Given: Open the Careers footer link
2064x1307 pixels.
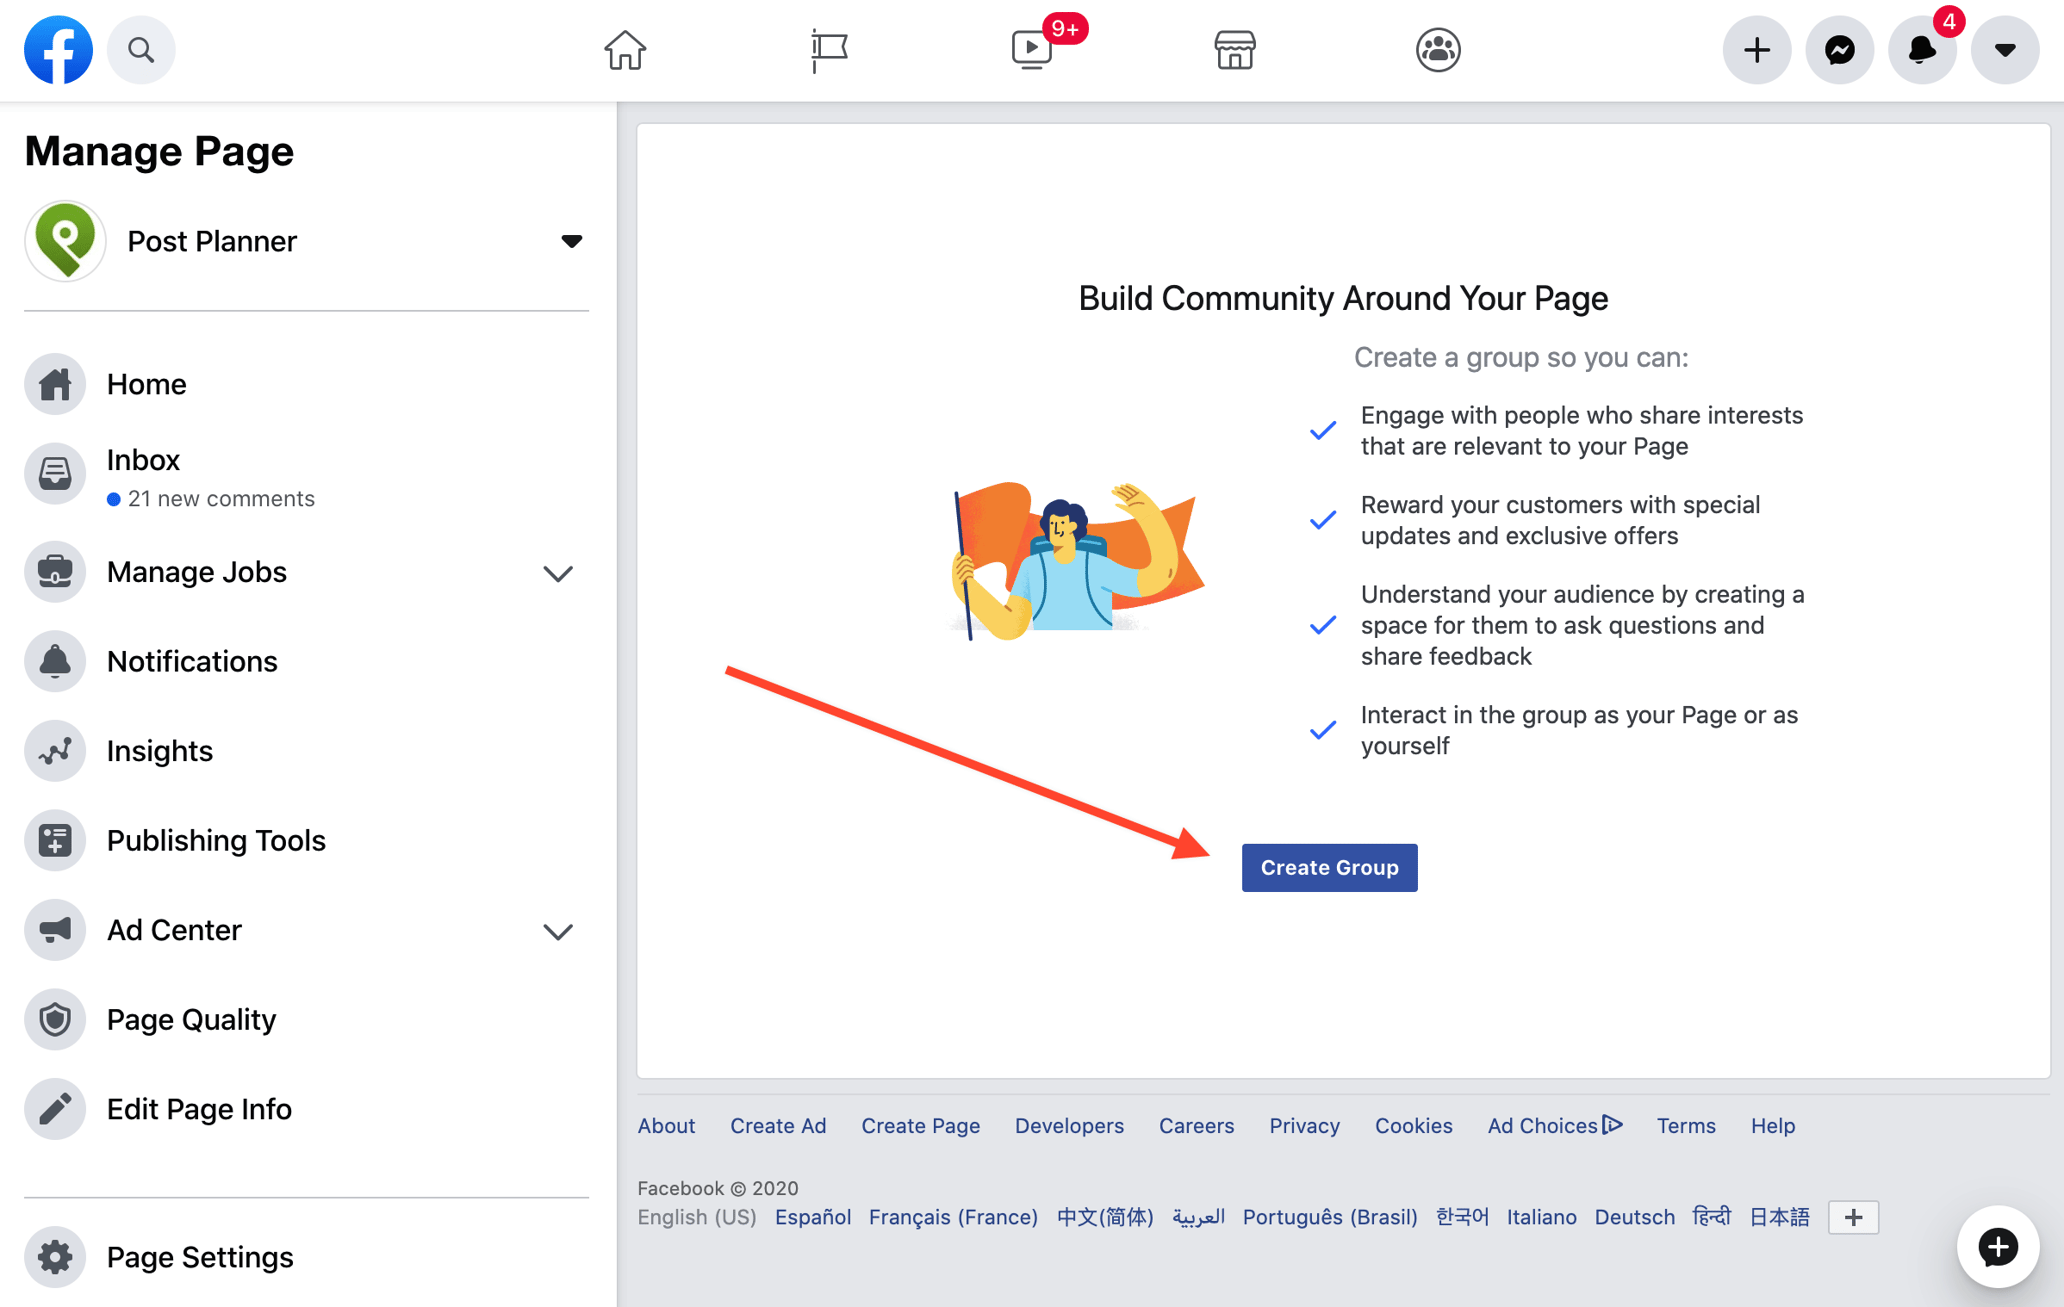Looking at the screenshot, I should [1196, 1125].
